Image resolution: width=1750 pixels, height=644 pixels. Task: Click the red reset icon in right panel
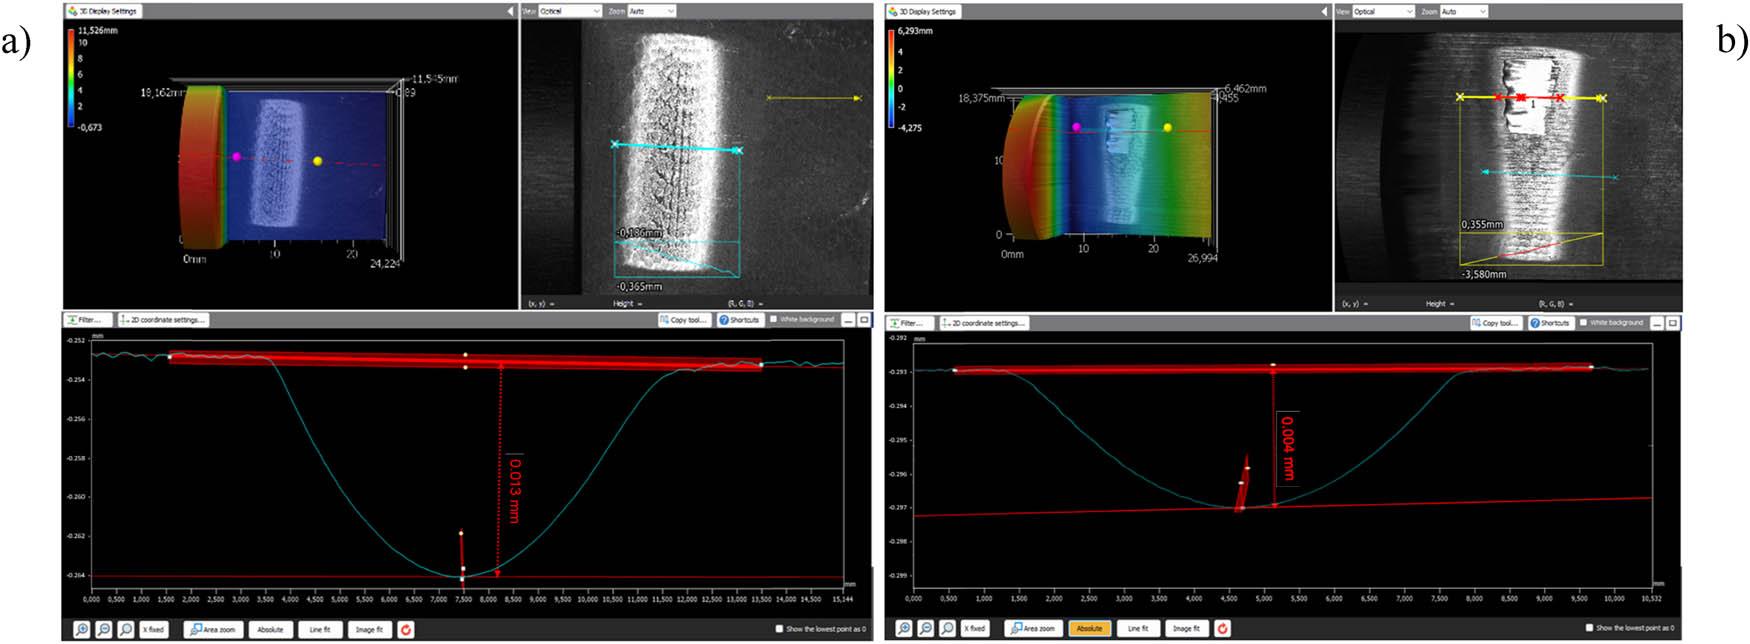[1222, 628]
